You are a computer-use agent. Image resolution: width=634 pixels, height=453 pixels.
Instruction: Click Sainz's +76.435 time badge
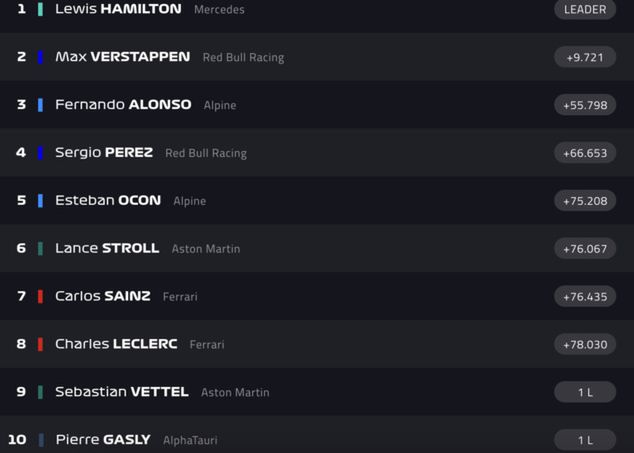pos(585,296)
